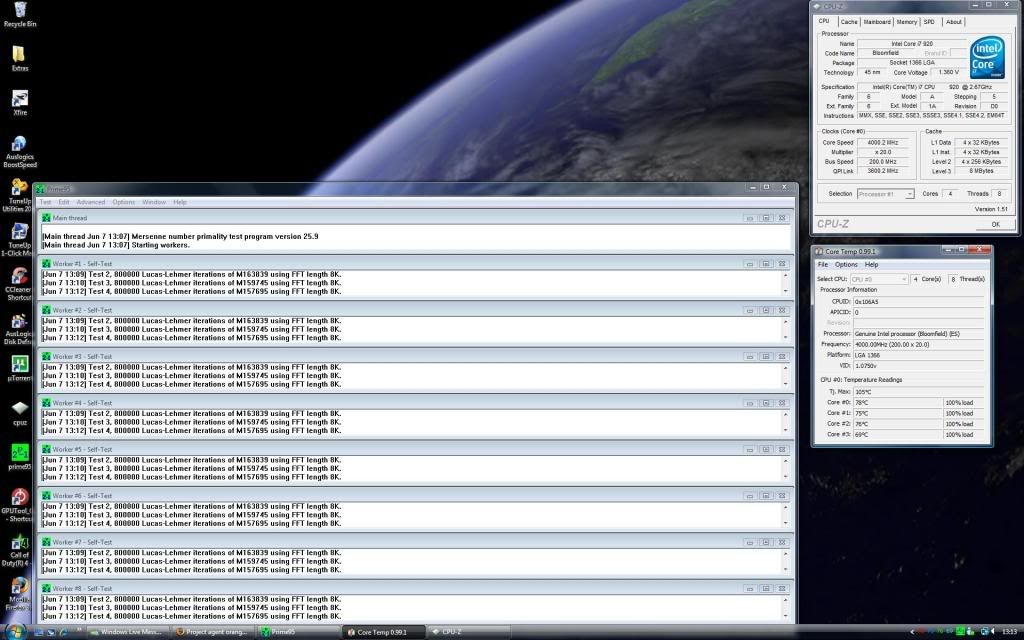Switch to the SPD tab in CPU-Z
This screenshot has height=640, width=1024.
[x=929, y=22]
